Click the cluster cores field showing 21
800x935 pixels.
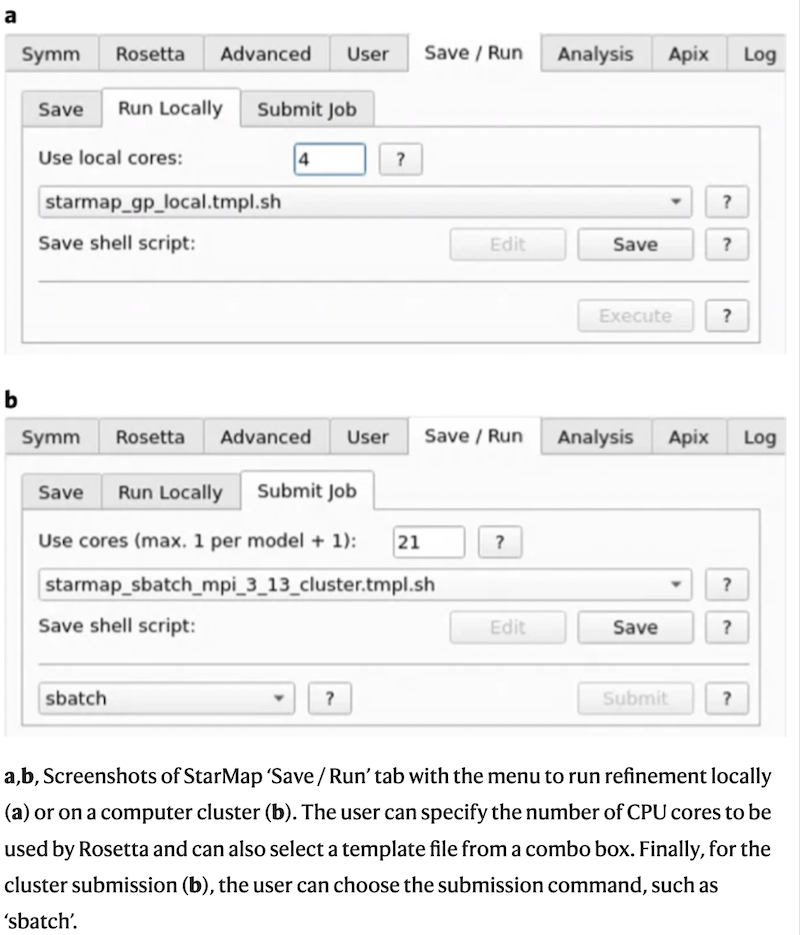click(428, 542)
